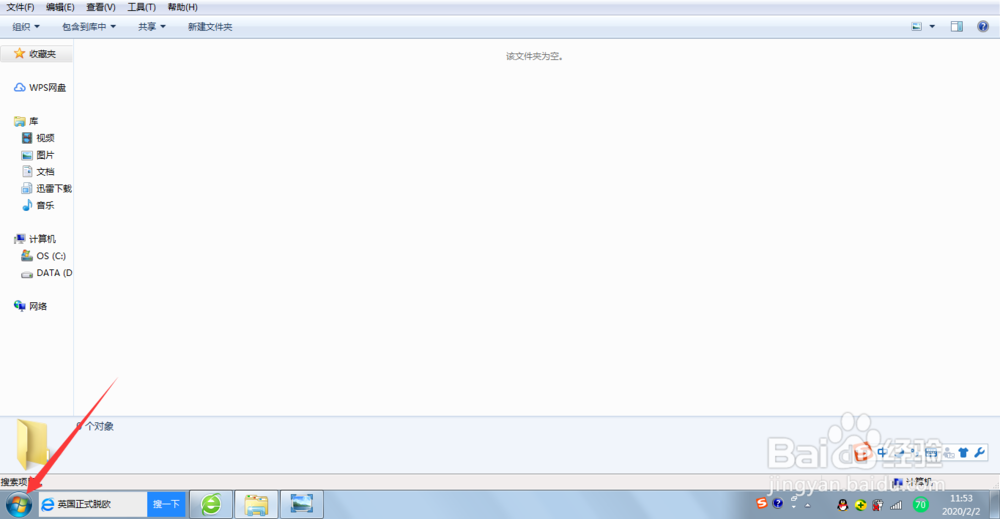The width and height of the screenshot is (1000, 519).
Task: Expand the 包含到库中 dropdown
Action: pyautogui.click(x=89, y=27)
